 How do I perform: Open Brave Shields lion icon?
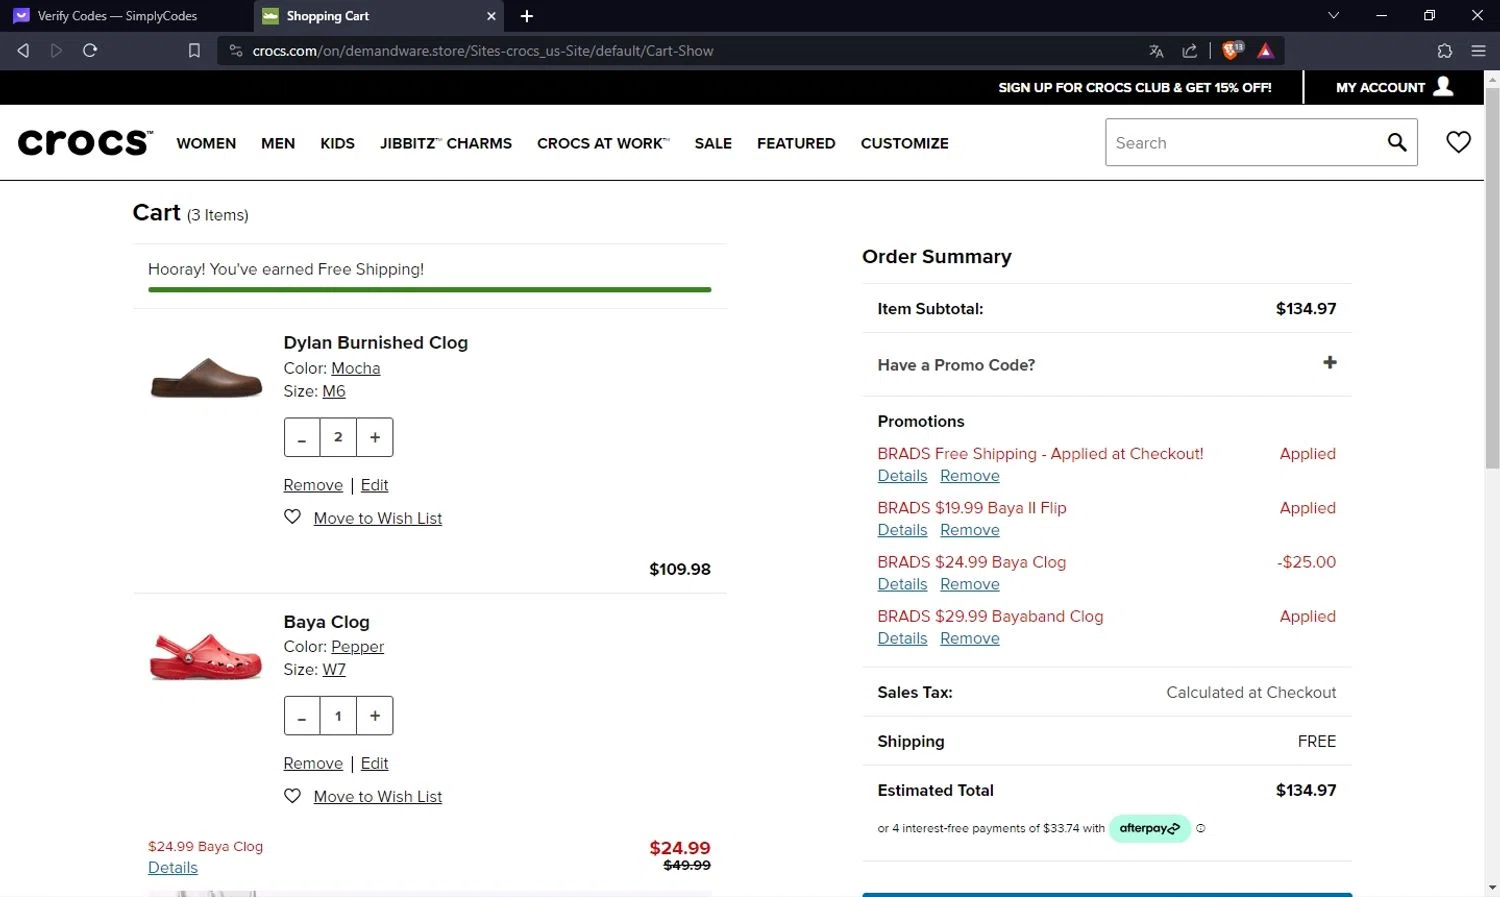1232,50
